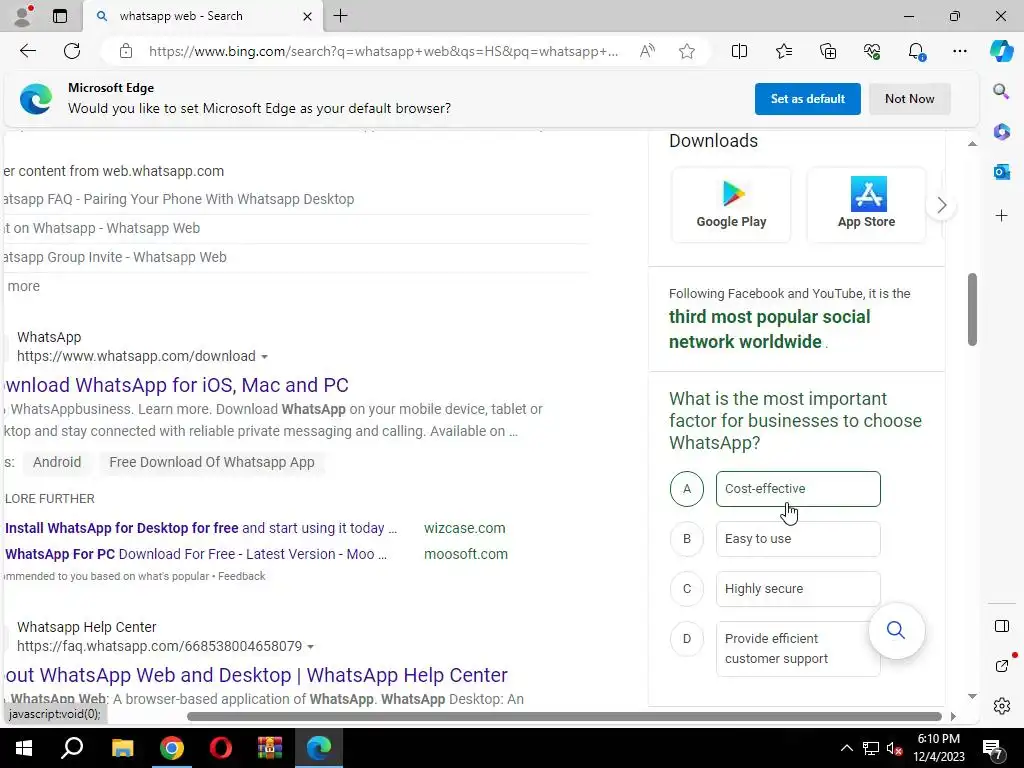Open sidebar settings gear

pyautogui.click(x=1002, y=706)
